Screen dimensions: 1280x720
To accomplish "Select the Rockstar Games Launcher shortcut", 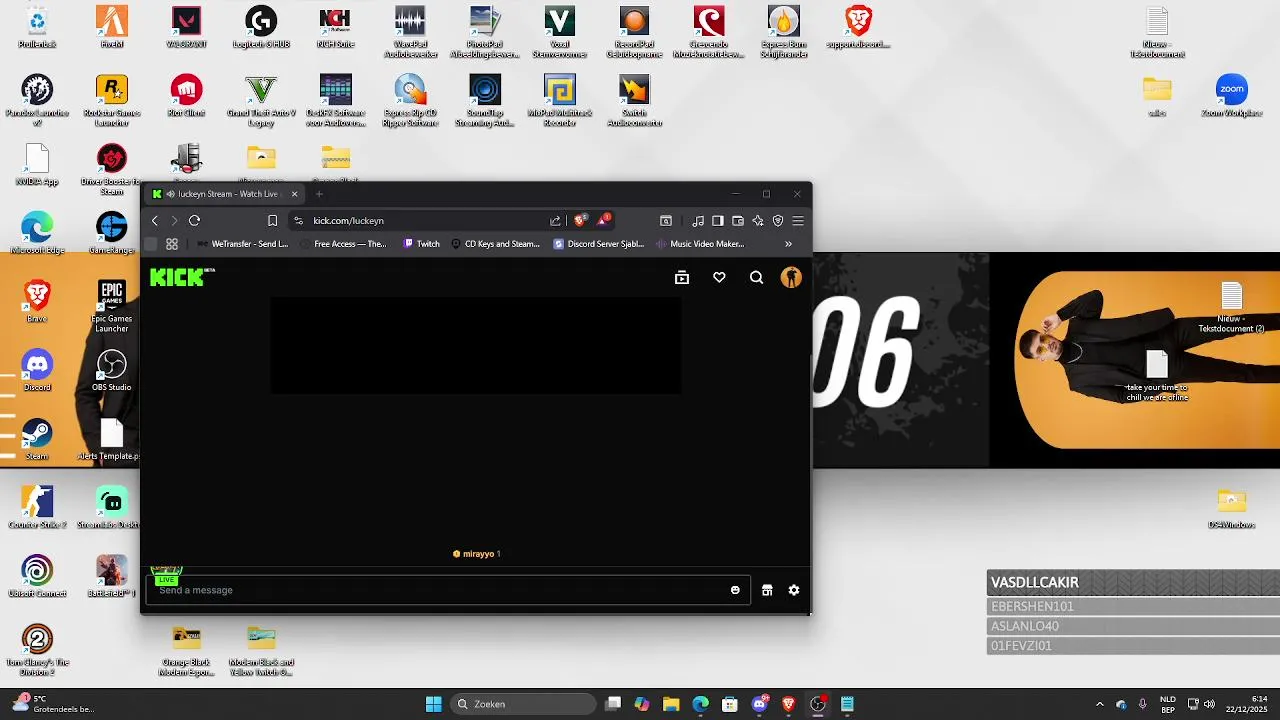I will point(111,101).
